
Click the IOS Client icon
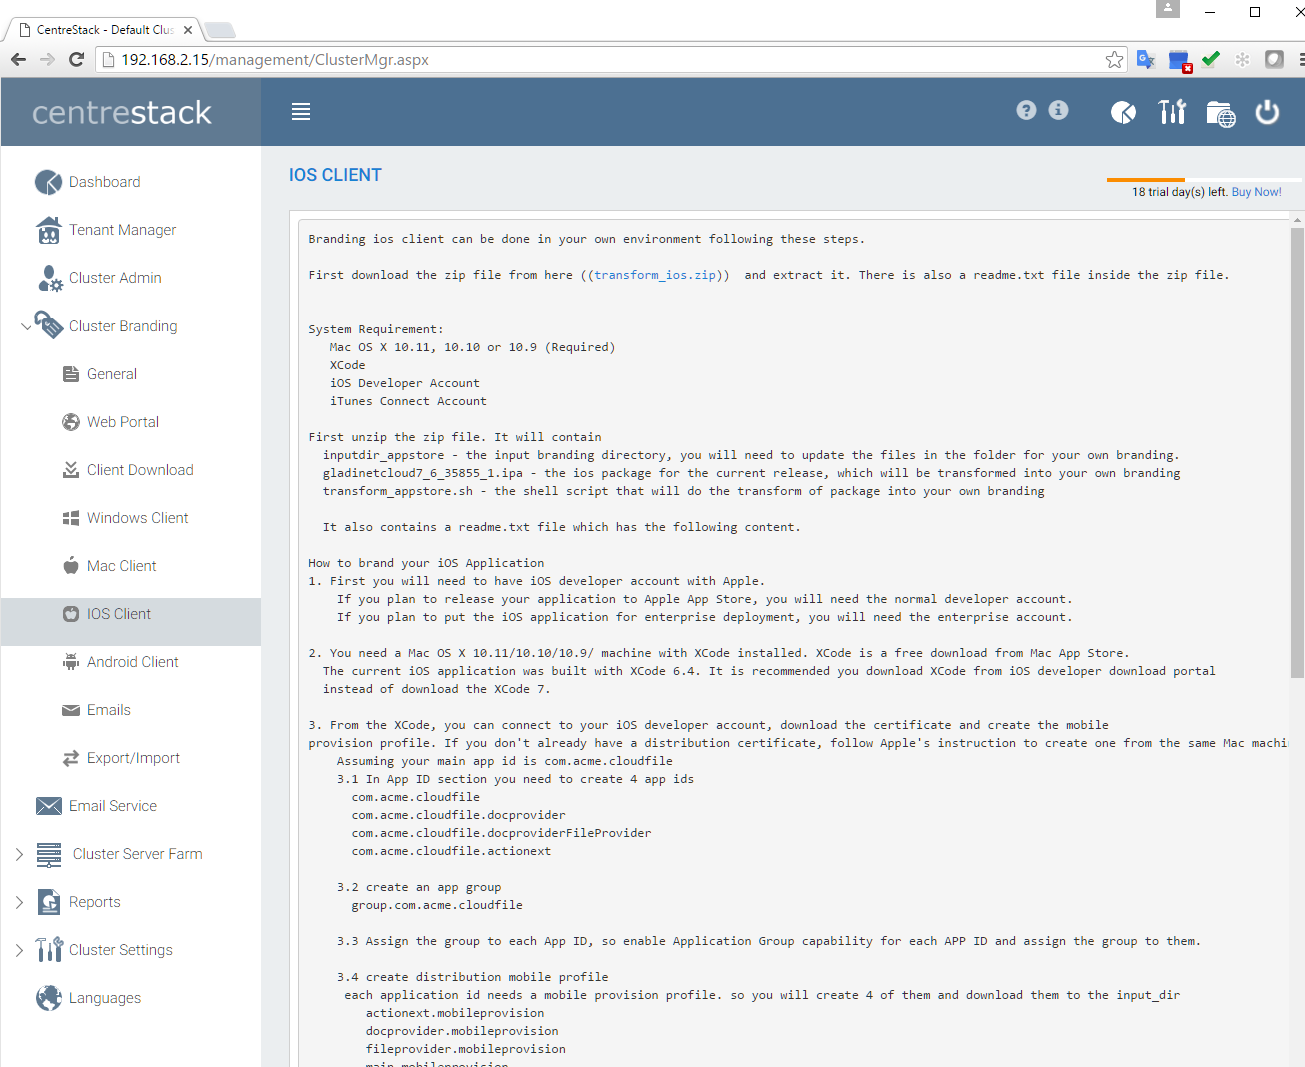(x=71, y=614)
